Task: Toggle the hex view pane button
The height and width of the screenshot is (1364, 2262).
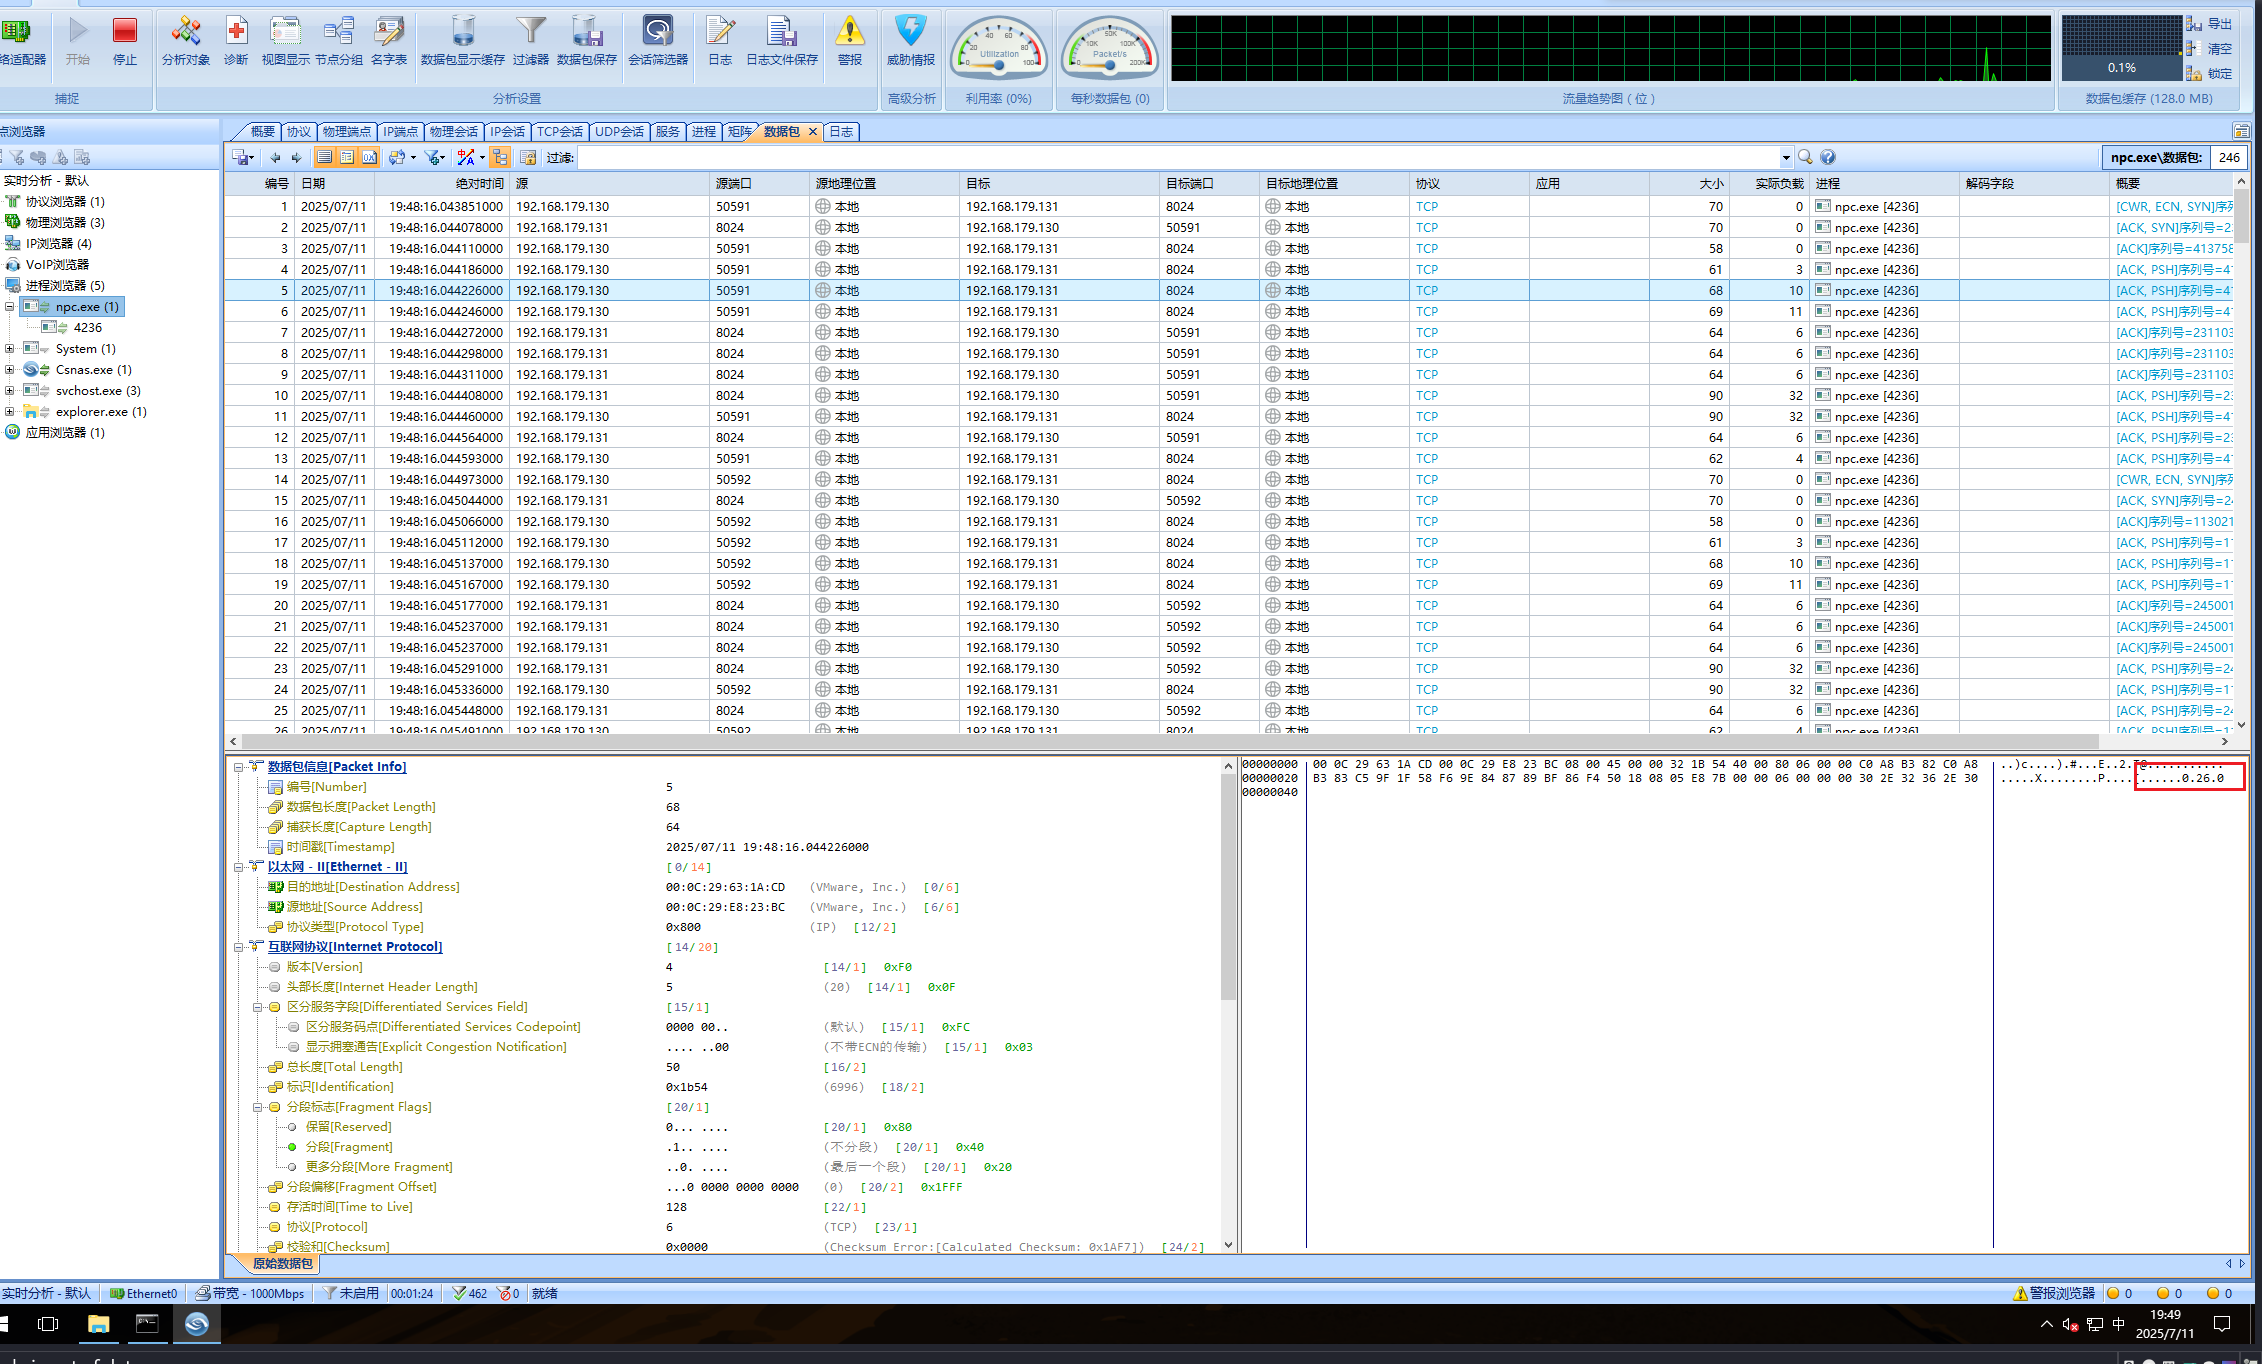Action: pos(369,157)
